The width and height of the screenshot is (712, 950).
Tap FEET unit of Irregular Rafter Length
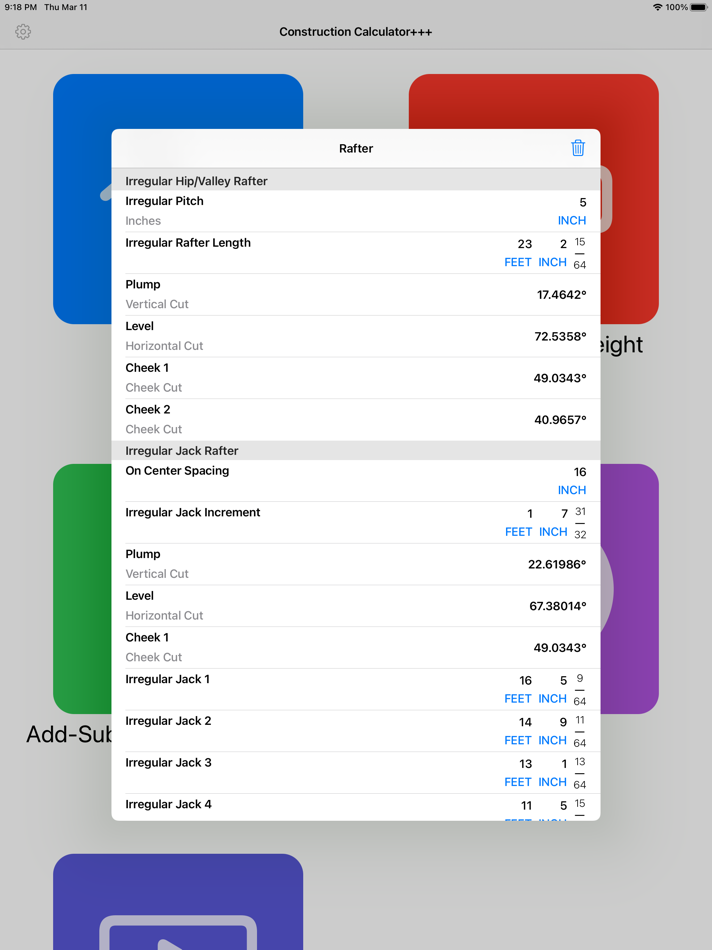coord(517,262)
